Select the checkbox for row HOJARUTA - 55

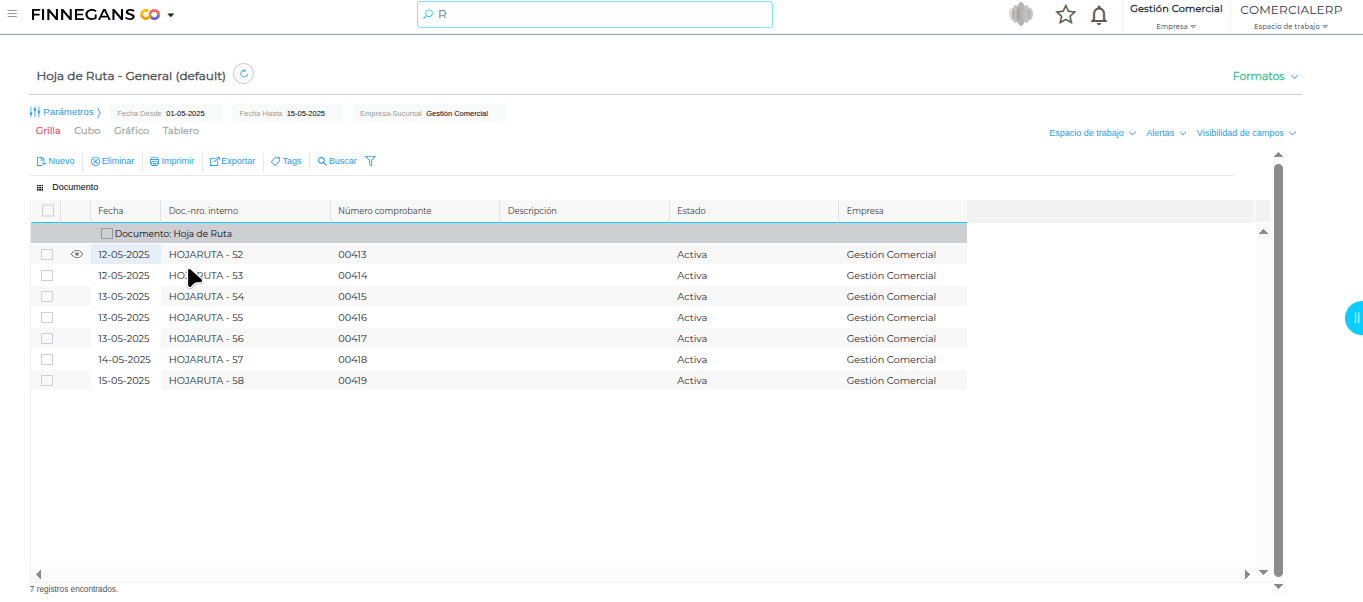[47, 317]
